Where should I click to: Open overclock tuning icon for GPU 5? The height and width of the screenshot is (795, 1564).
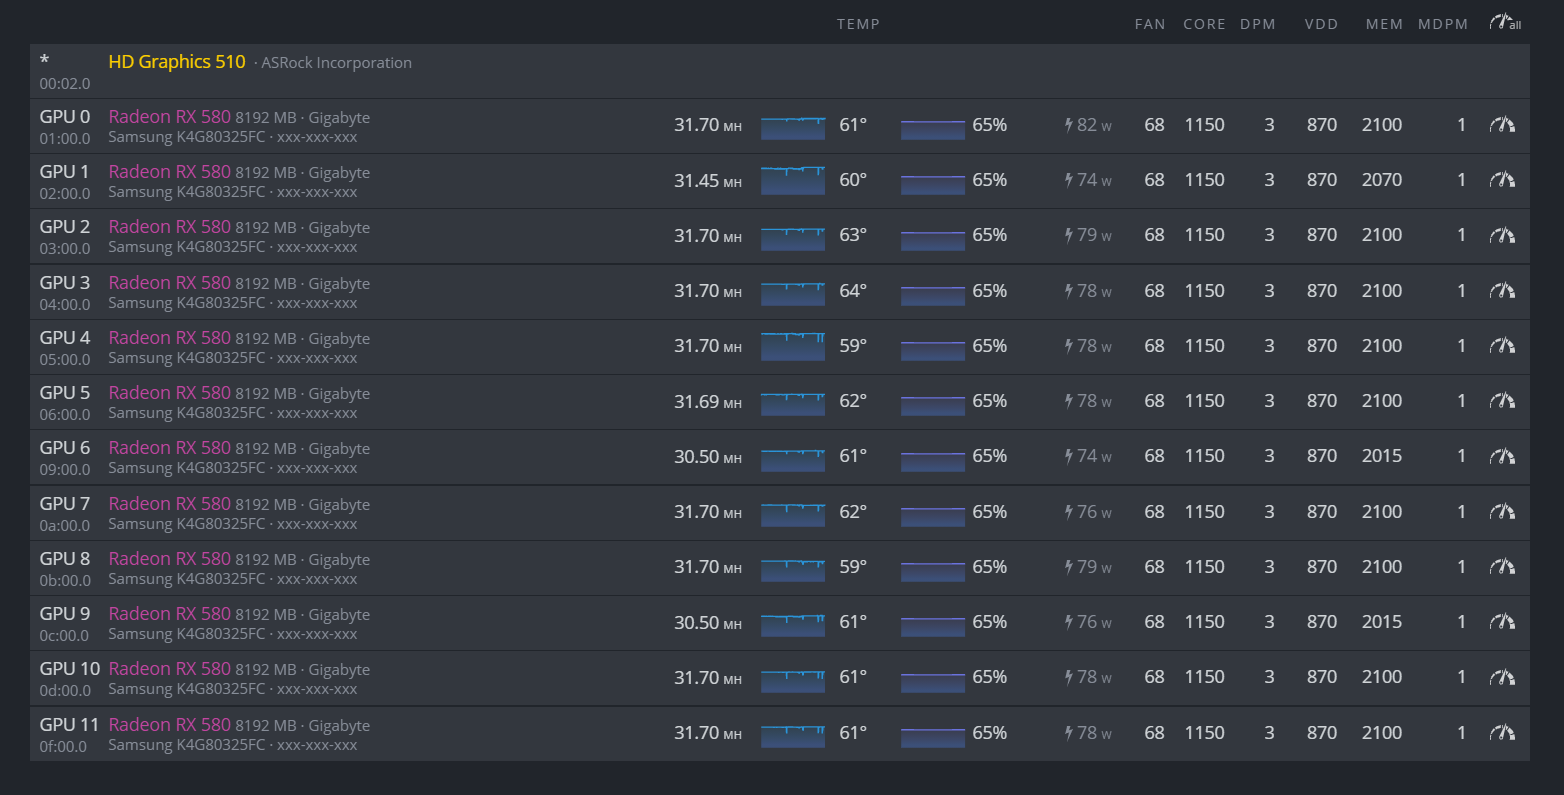1502,401
